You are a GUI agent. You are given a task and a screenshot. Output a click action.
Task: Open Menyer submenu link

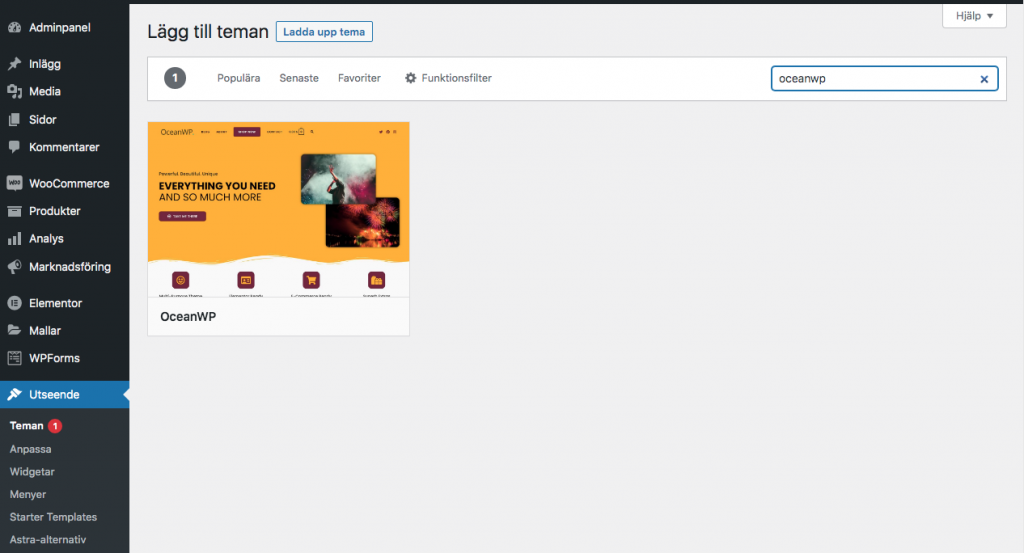[27, 494]
